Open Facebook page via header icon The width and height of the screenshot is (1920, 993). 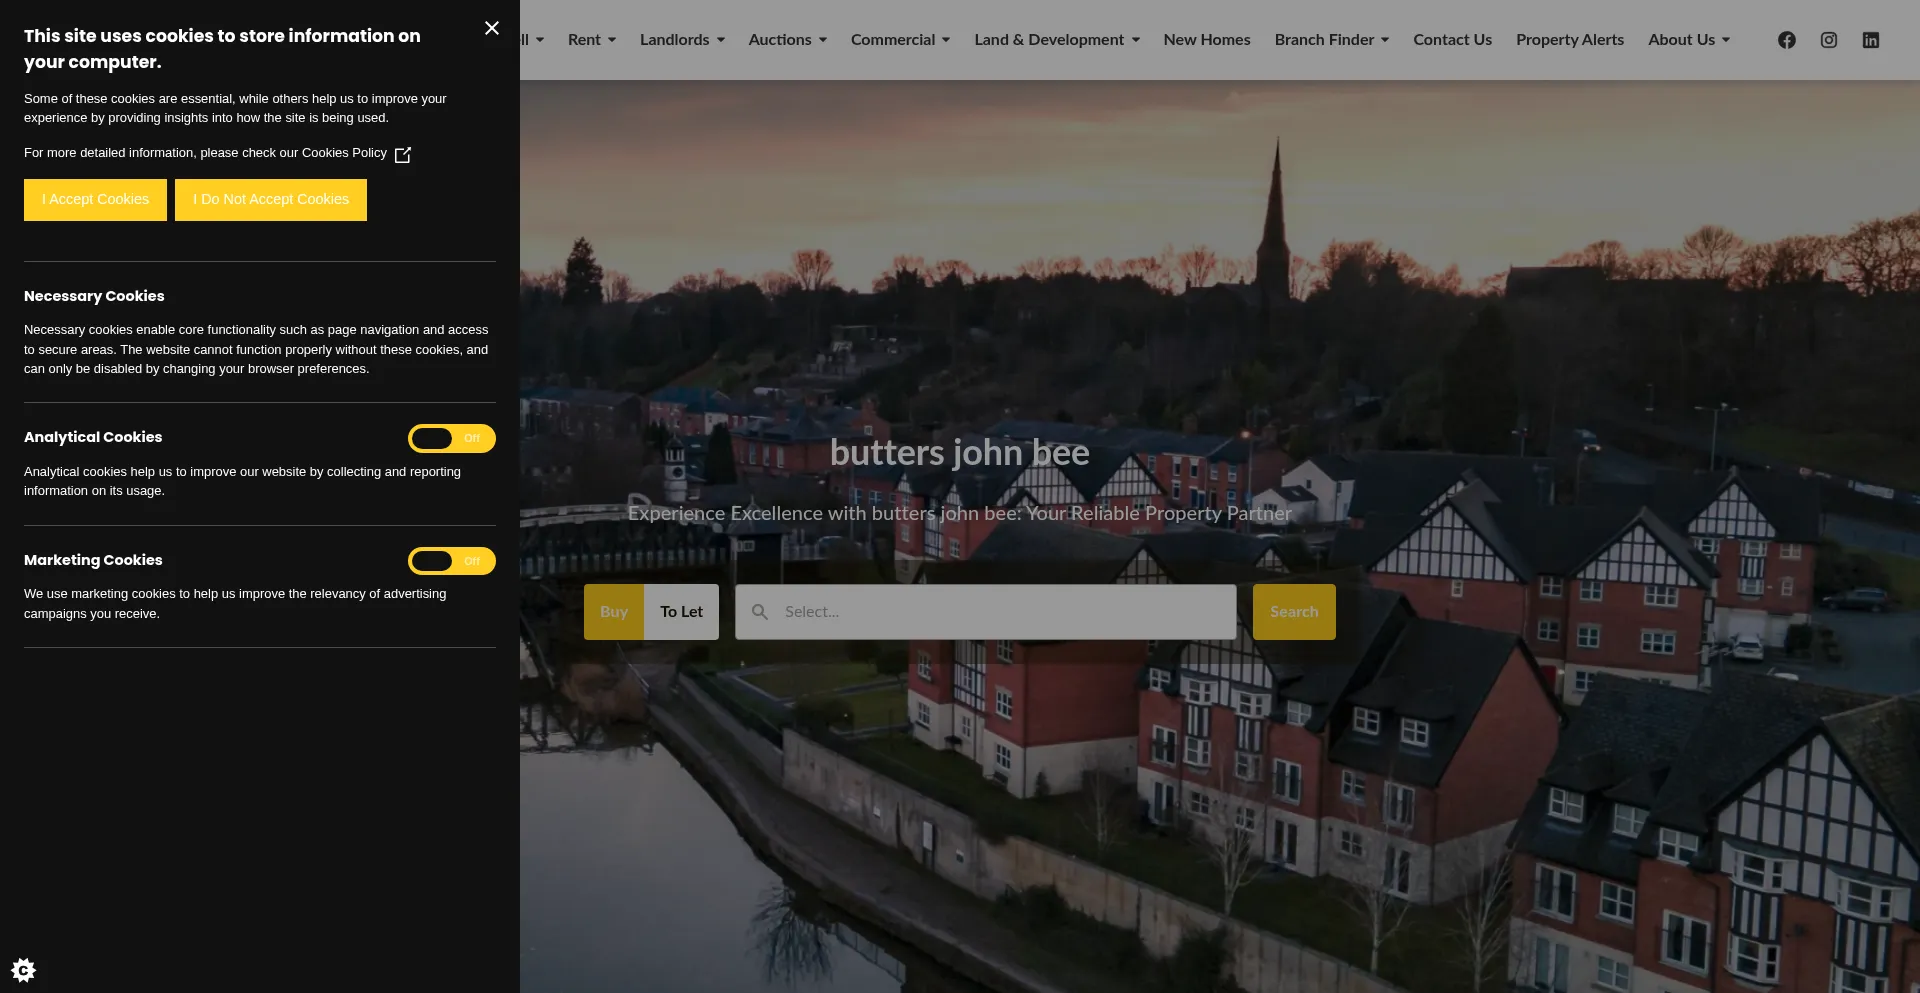click(x=1786, y=40)
